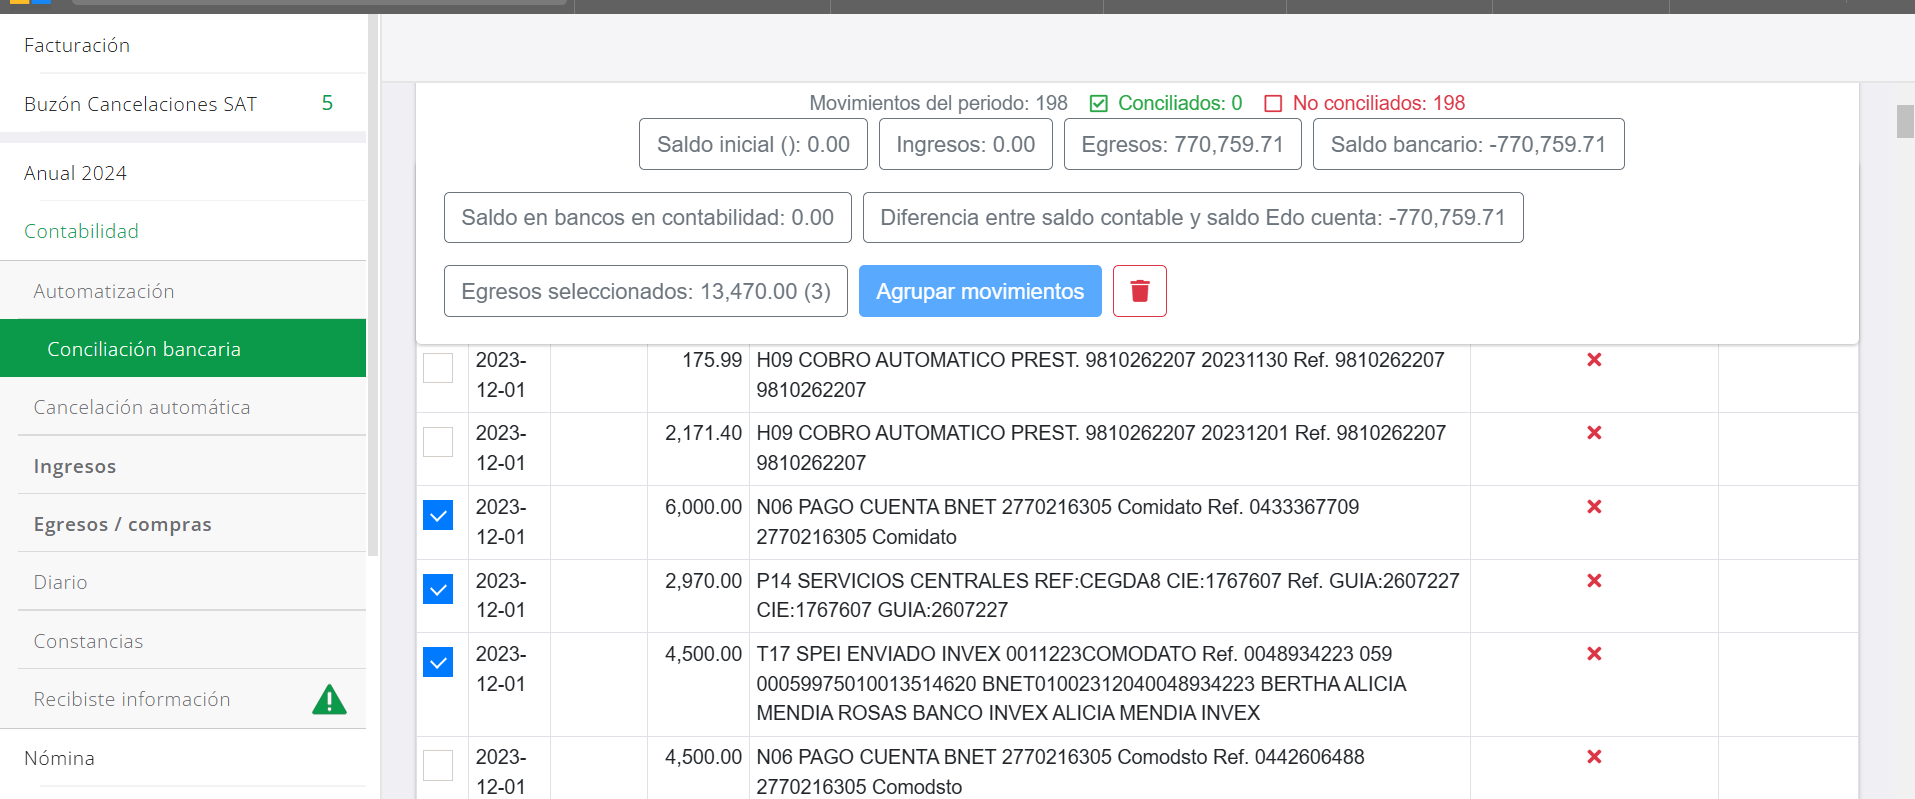The height and width of the screenshot is (799, 1915).
Task: Check the 2,171.40 Cobro Automatico row checkbox
Action: coord(438,442)
